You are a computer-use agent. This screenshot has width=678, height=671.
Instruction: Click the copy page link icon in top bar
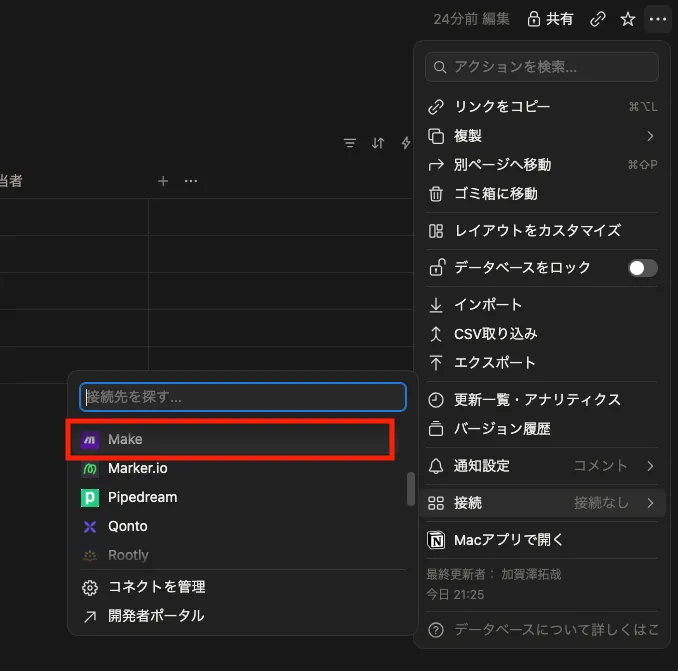click(x=598, y=19)
